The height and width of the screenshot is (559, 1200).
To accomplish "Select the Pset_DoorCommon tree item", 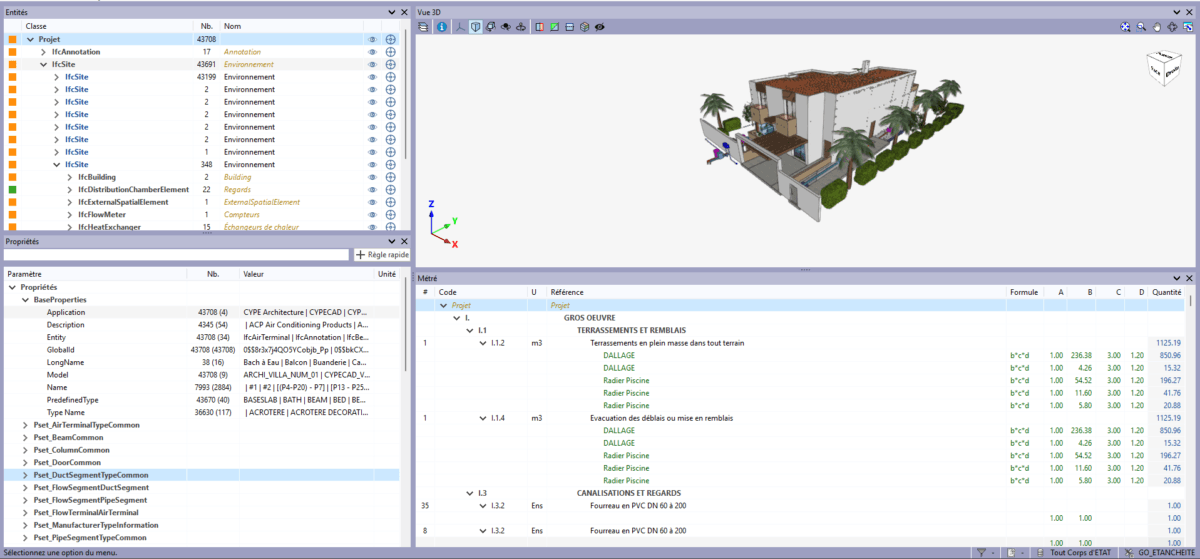I will 67,463.
